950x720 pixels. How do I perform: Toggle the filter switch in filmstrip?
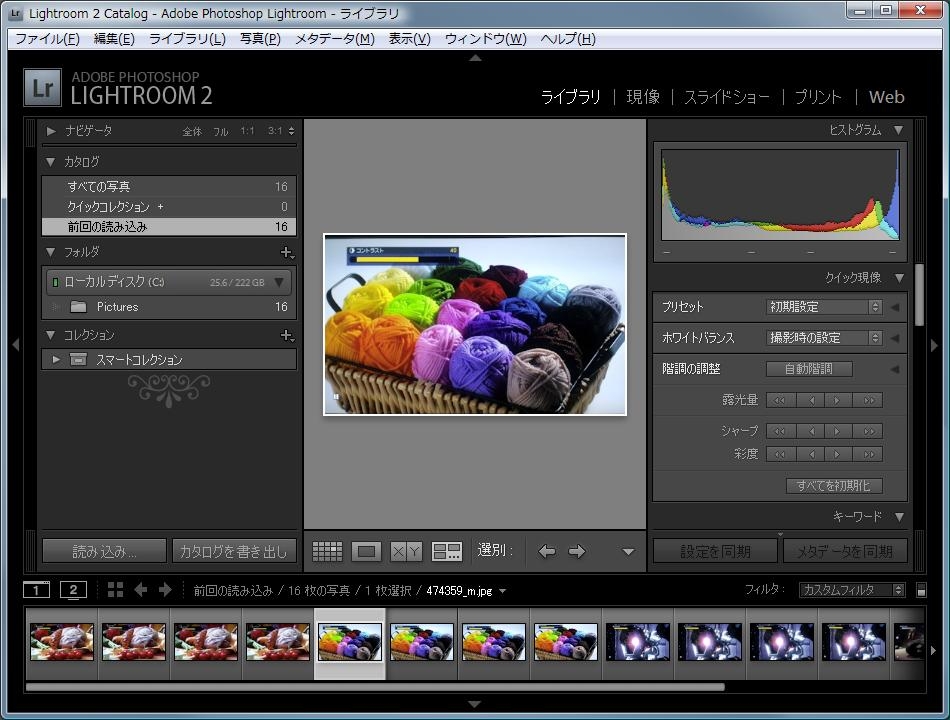pyautogui.click(x=921, y=591)
